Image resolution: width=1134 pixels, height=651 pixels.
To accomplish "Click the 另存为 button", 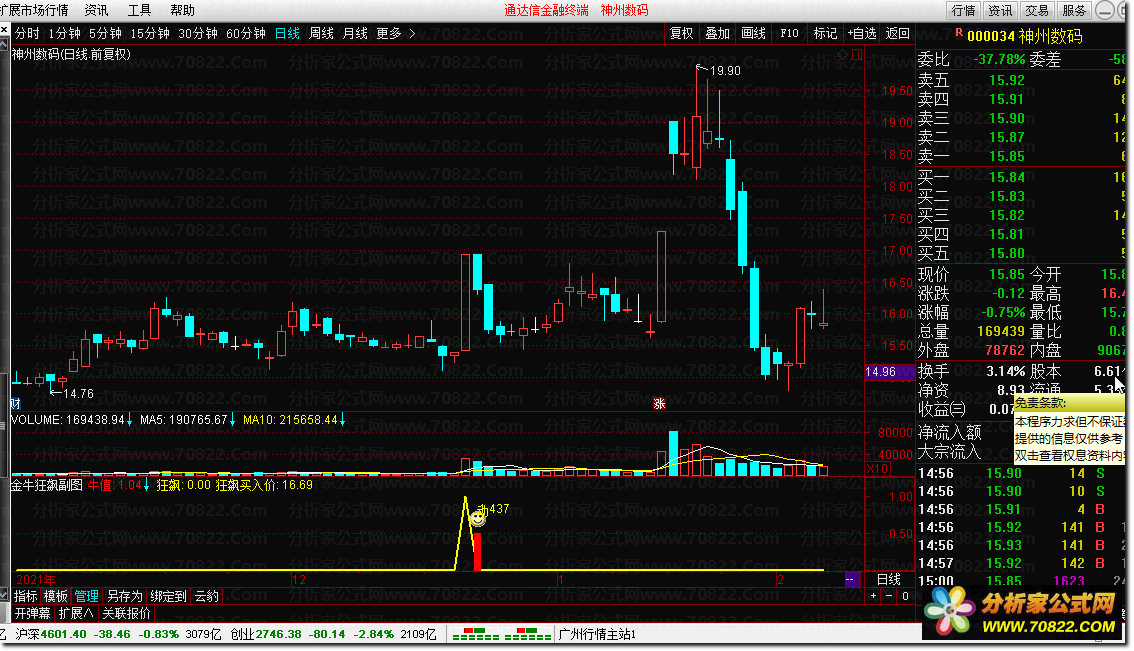I will click(x=124, y=596).
